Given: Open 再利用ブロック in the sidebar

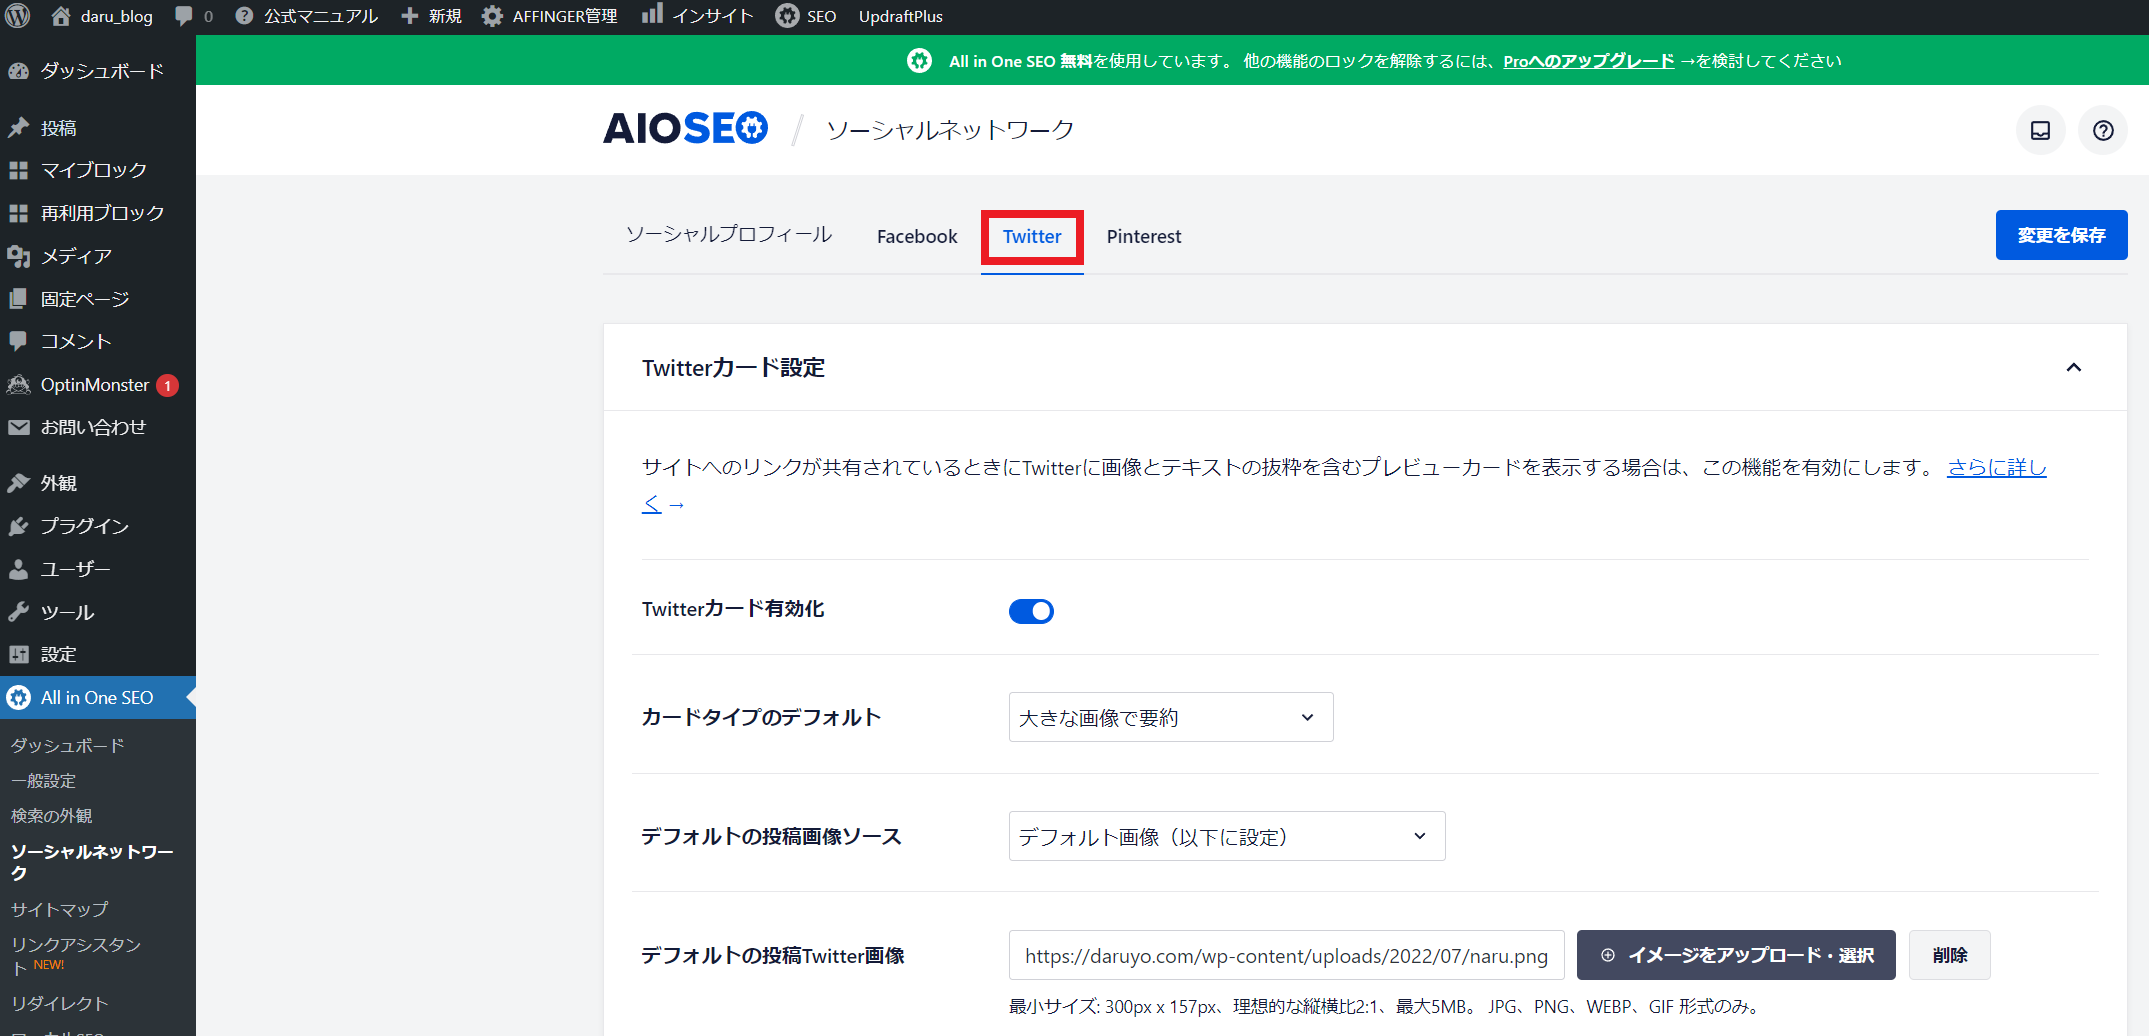Looking at the screenshot, I should click(x=98, y=213).
